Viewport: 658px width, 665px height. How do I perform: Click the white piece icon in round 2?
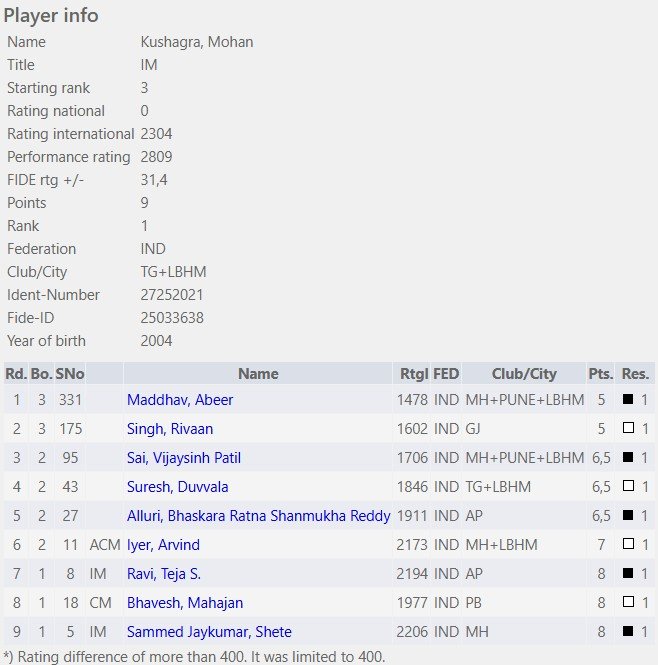[628, 428]
